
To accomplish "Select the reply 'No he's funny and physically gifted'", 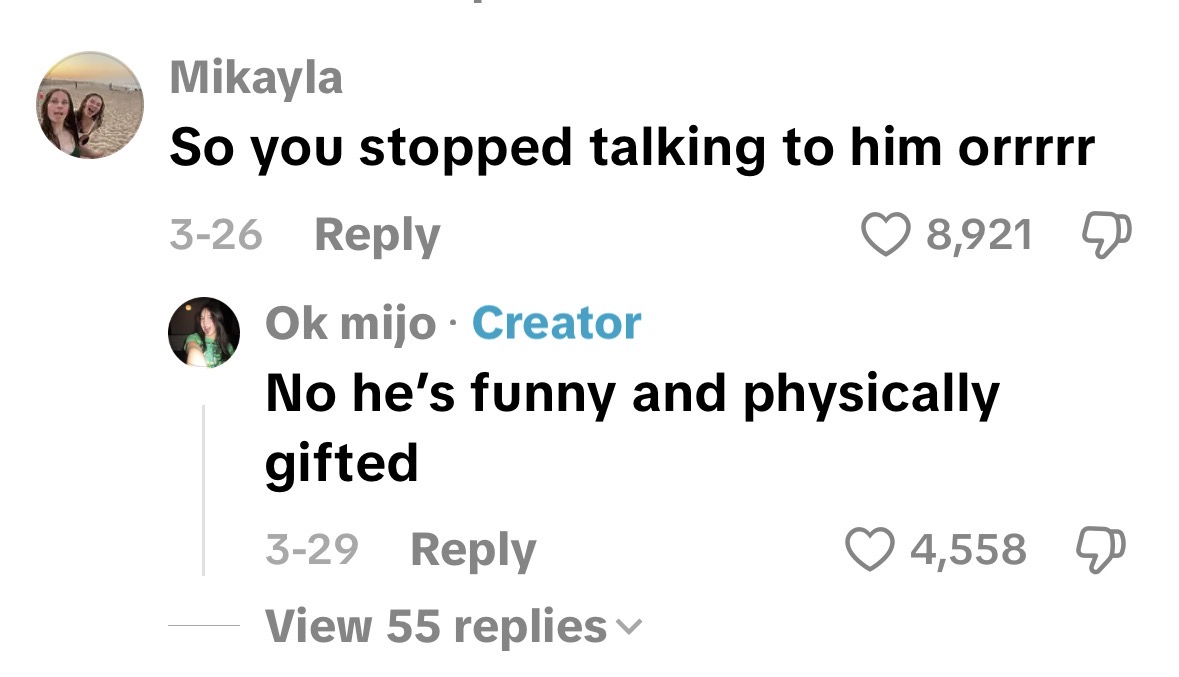I will coord(632,427).
